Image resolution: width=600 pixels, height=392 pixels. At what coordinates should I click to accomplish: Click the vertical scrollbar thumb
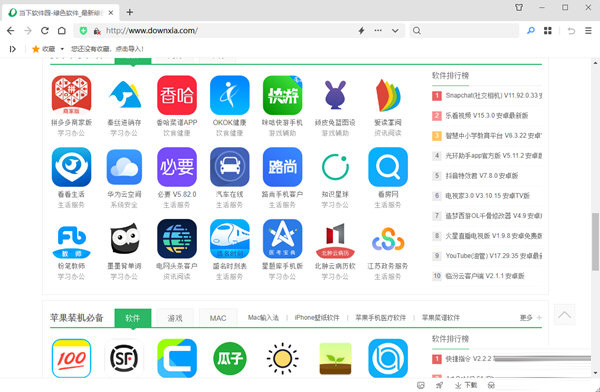595,241
